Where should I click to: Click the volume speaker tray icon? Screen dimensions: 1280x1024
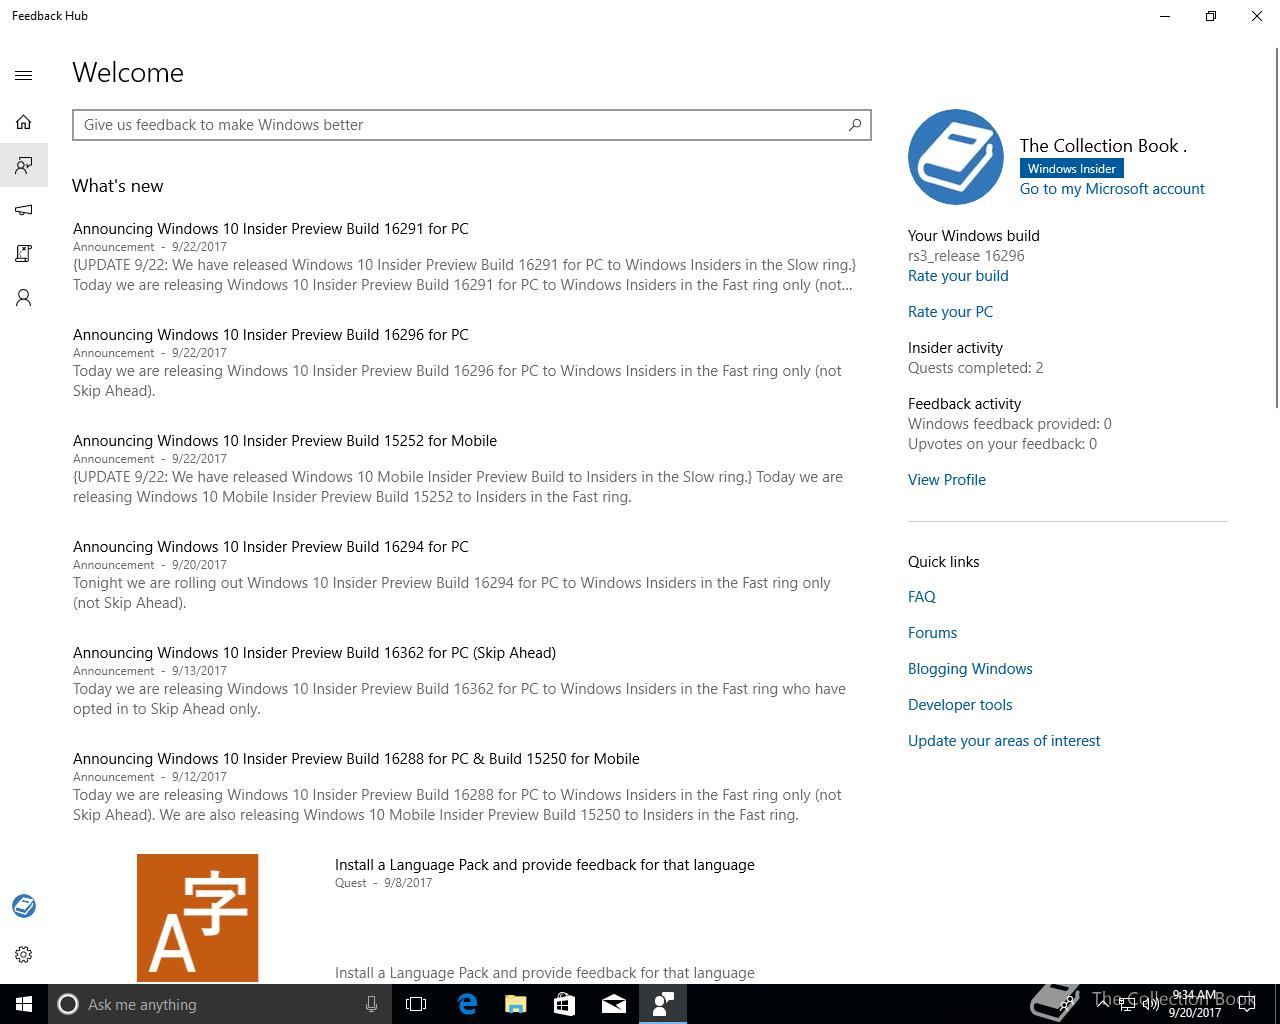tap(1150, 1004)
